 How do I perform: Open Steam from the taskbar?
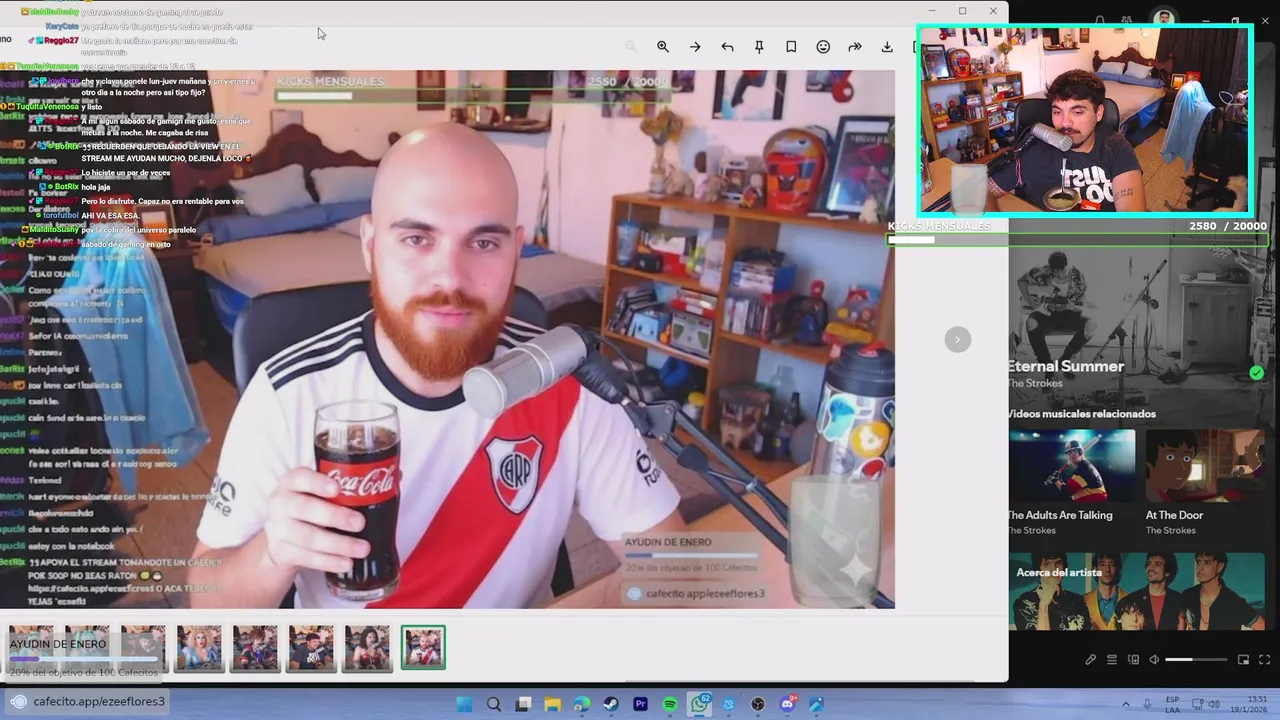(x=611, y=704)
